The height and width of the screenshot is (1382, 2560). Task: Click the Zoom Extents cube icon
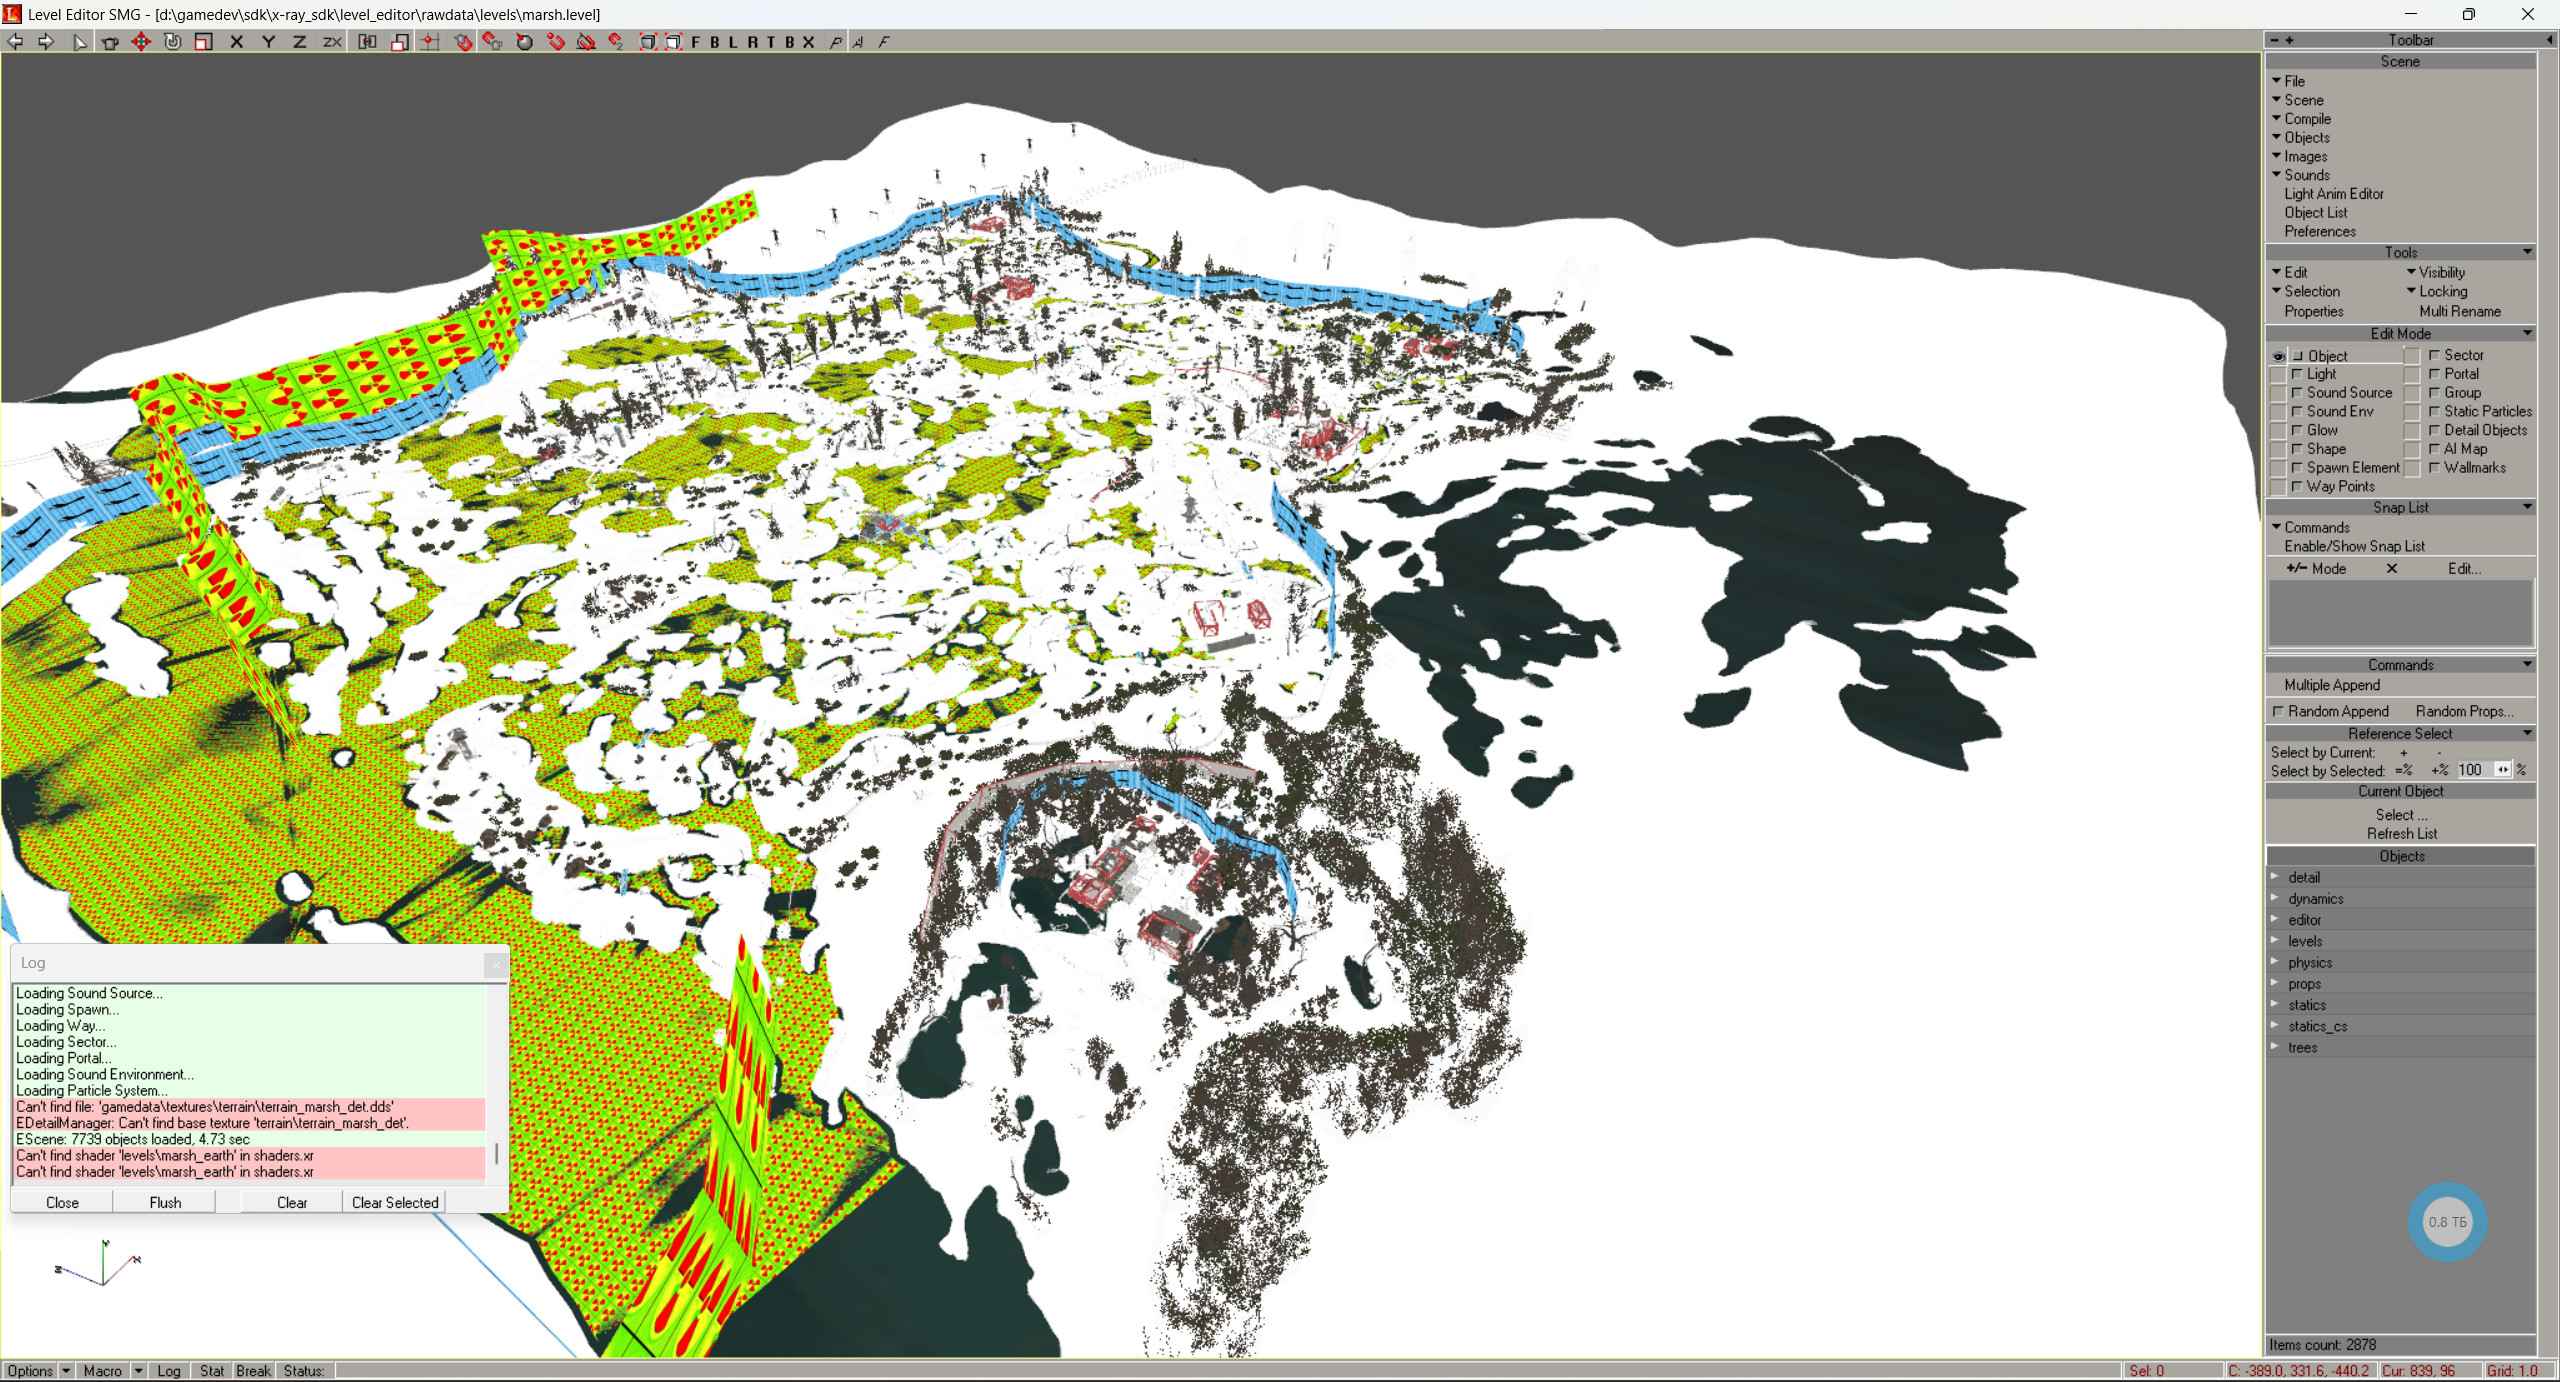[648, 42]
